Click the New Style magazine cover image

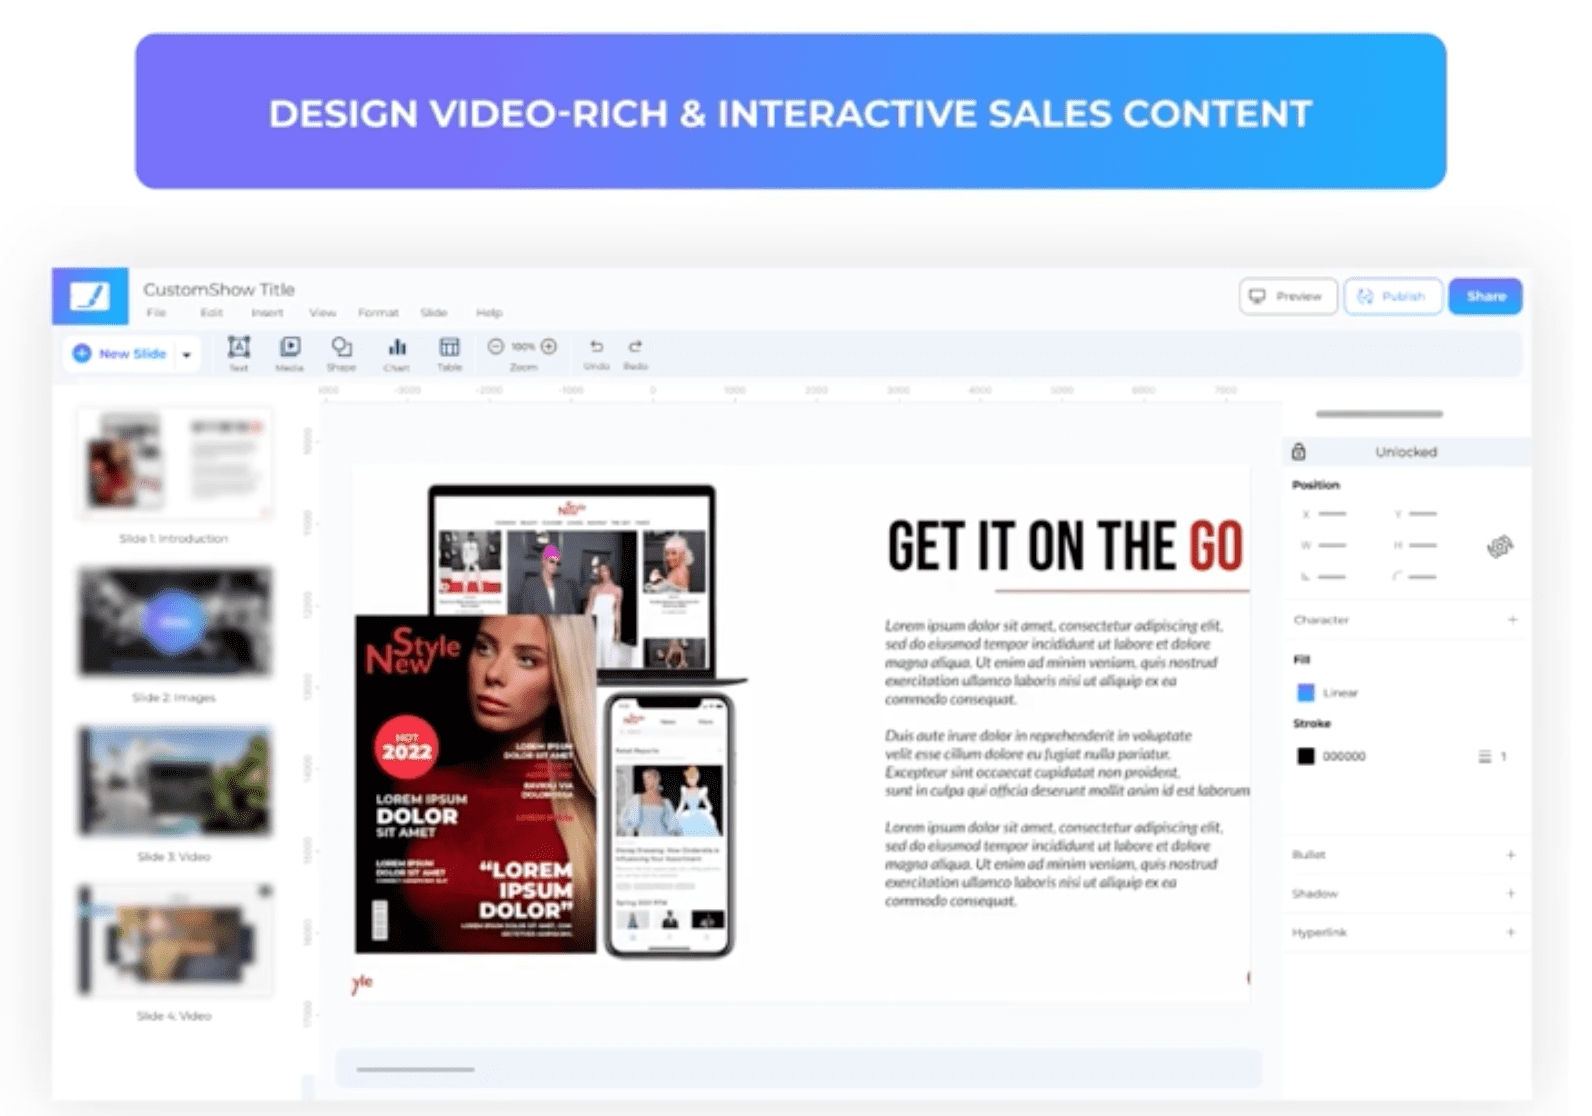click(476, 784)
